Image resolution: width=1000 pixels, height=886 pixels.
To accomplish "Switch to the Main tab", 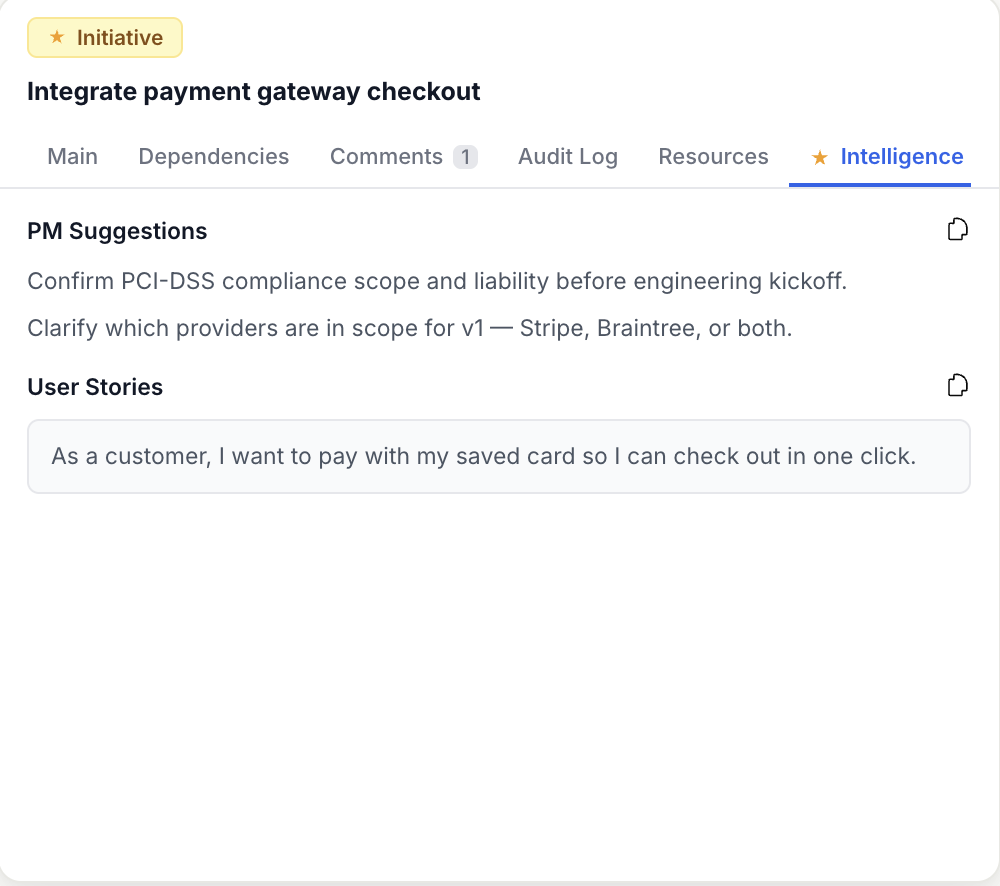I will [71, 157].
